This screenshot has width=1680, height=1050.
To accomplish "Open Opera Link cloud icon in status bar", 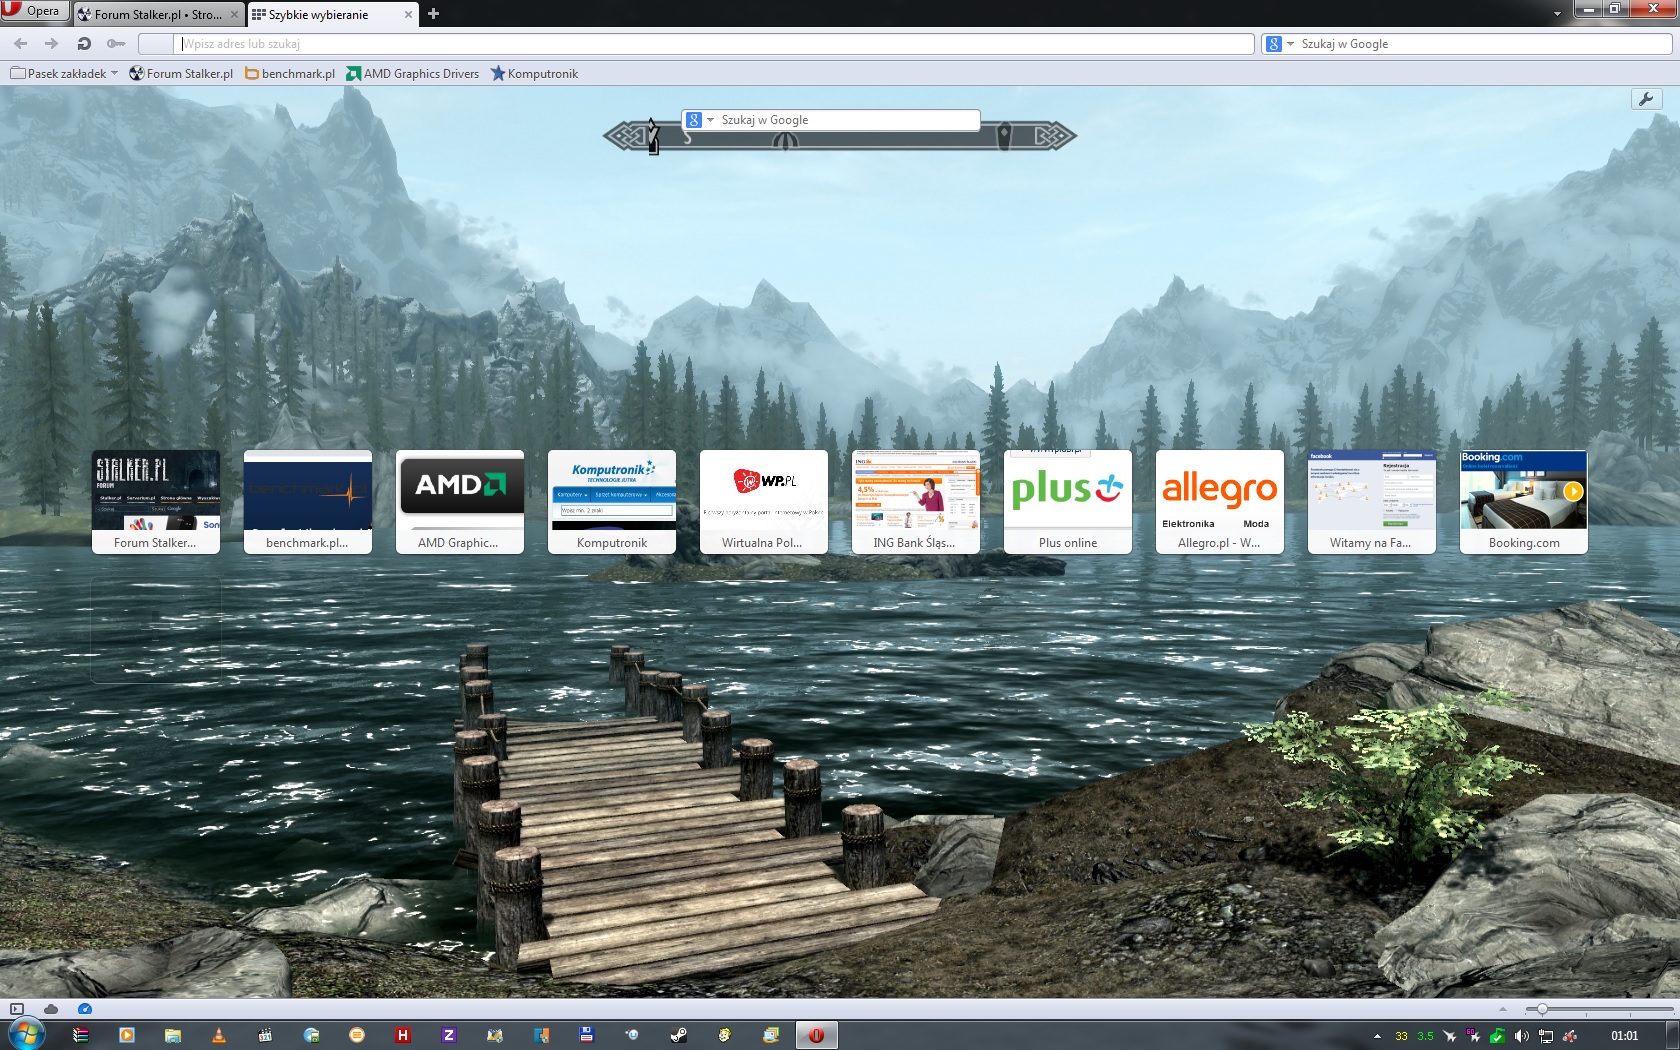I will 51,1009.
